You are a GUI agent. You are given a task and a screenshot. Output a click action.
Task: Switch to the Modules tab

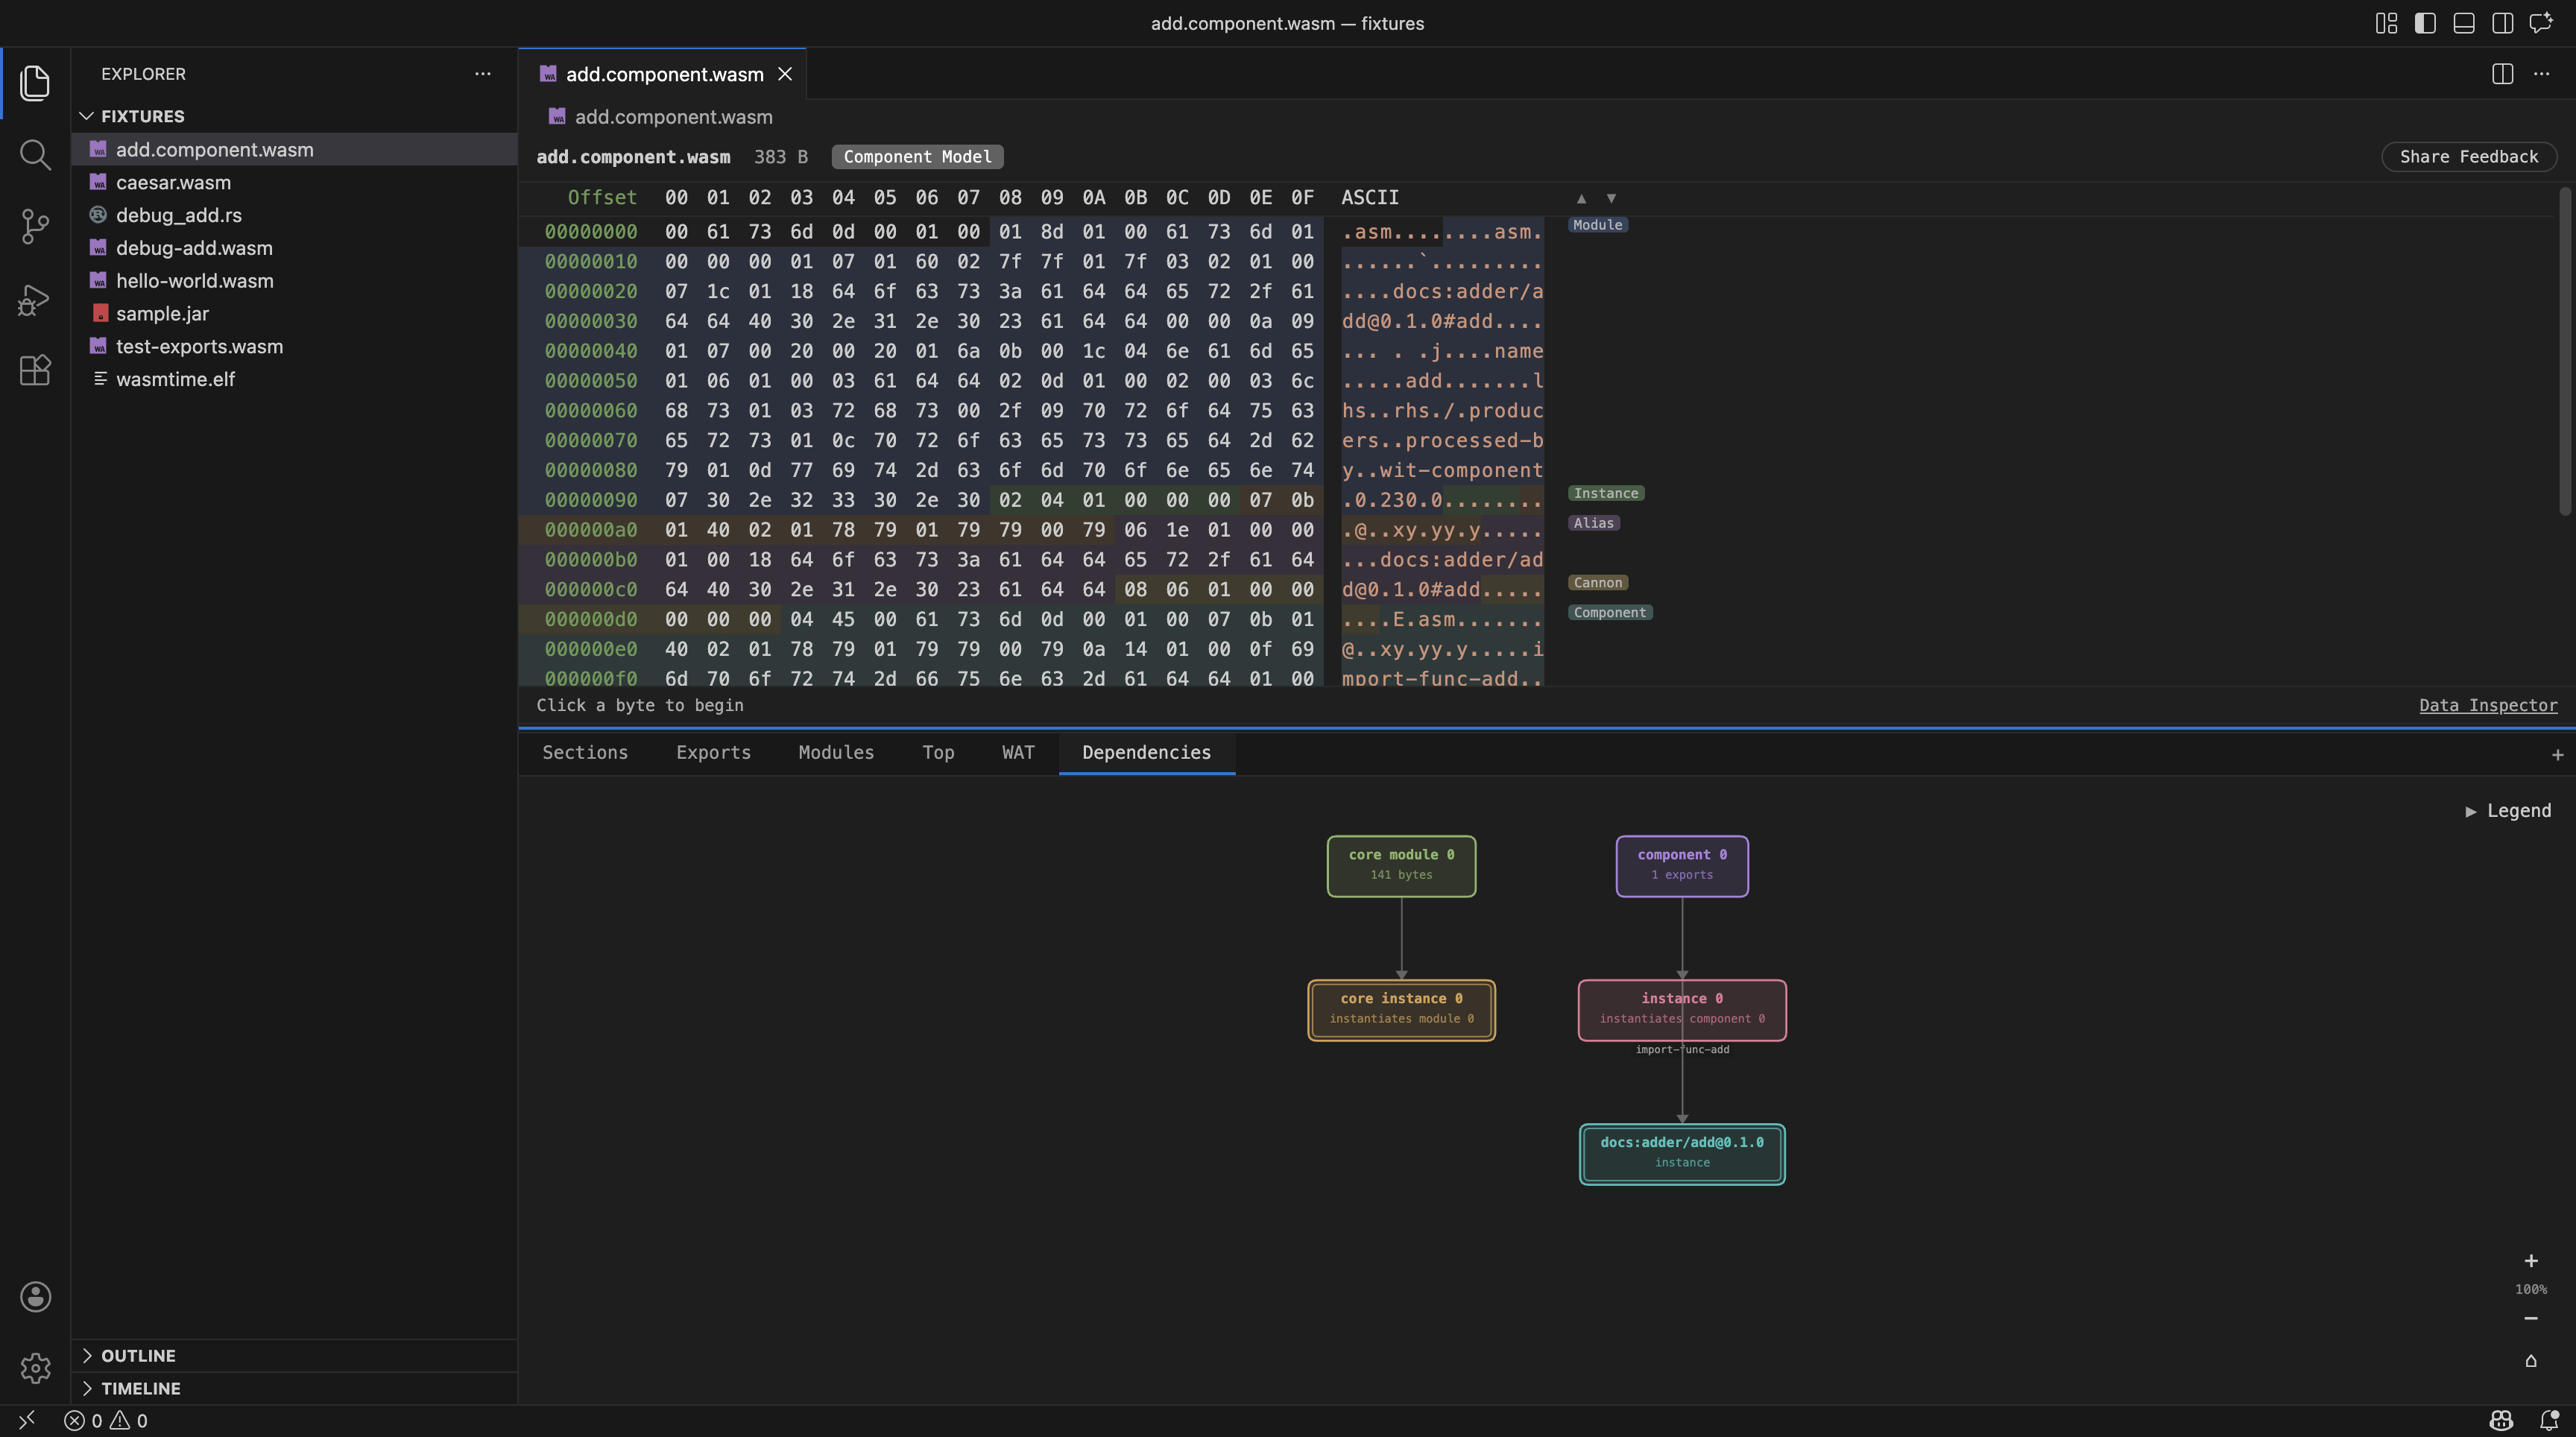pos(836,753)
